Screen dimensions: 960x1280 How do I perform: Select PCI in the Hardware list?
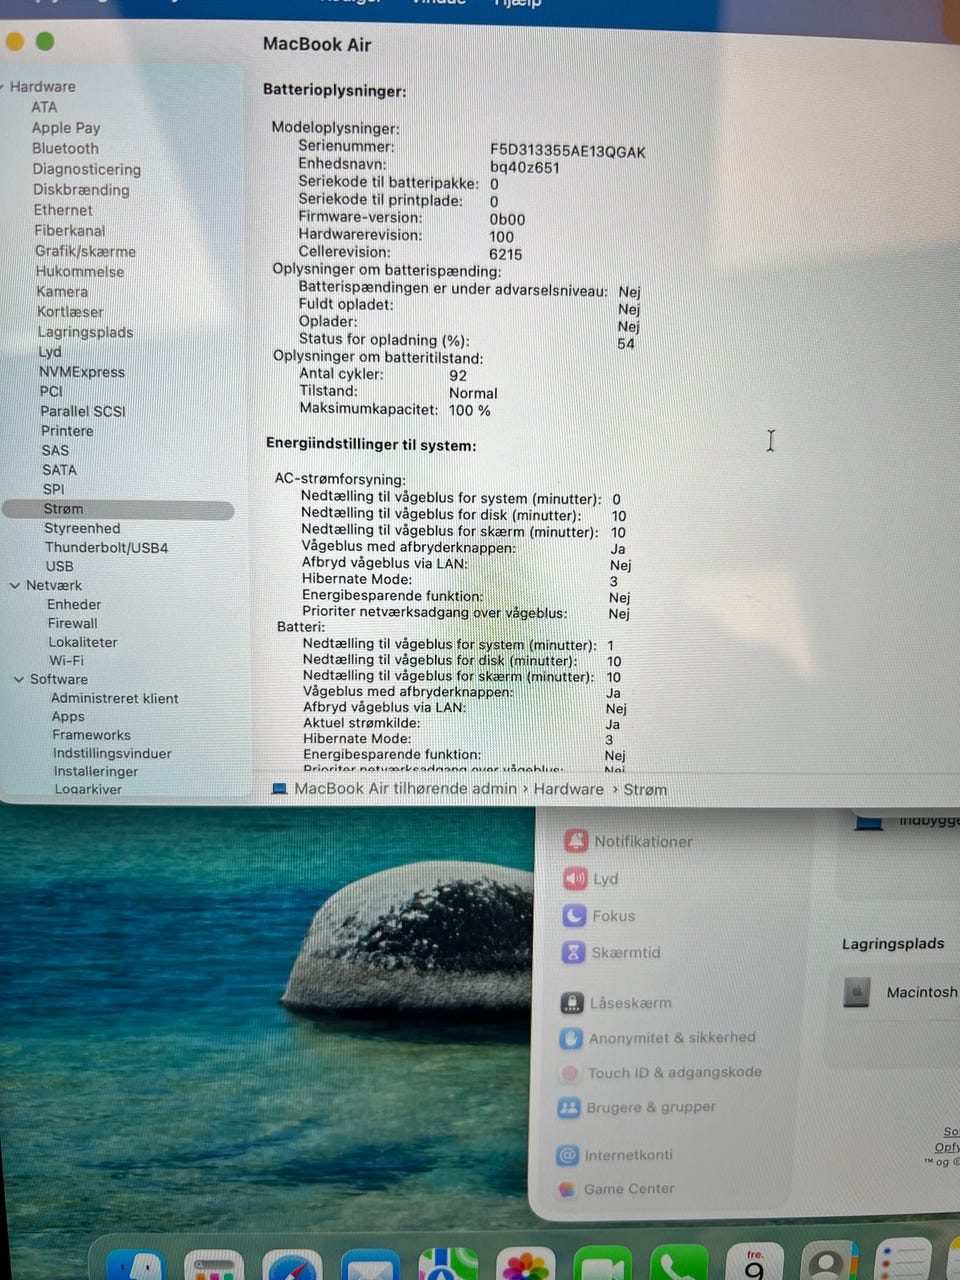pos(51,391)
